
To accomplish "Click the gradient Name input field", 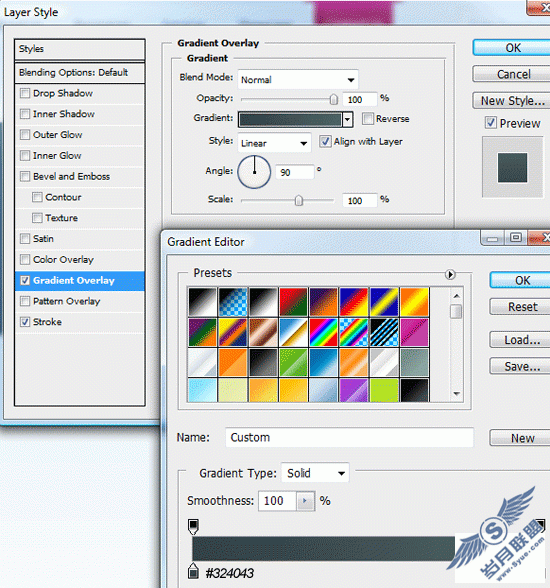I will [349, 437].
